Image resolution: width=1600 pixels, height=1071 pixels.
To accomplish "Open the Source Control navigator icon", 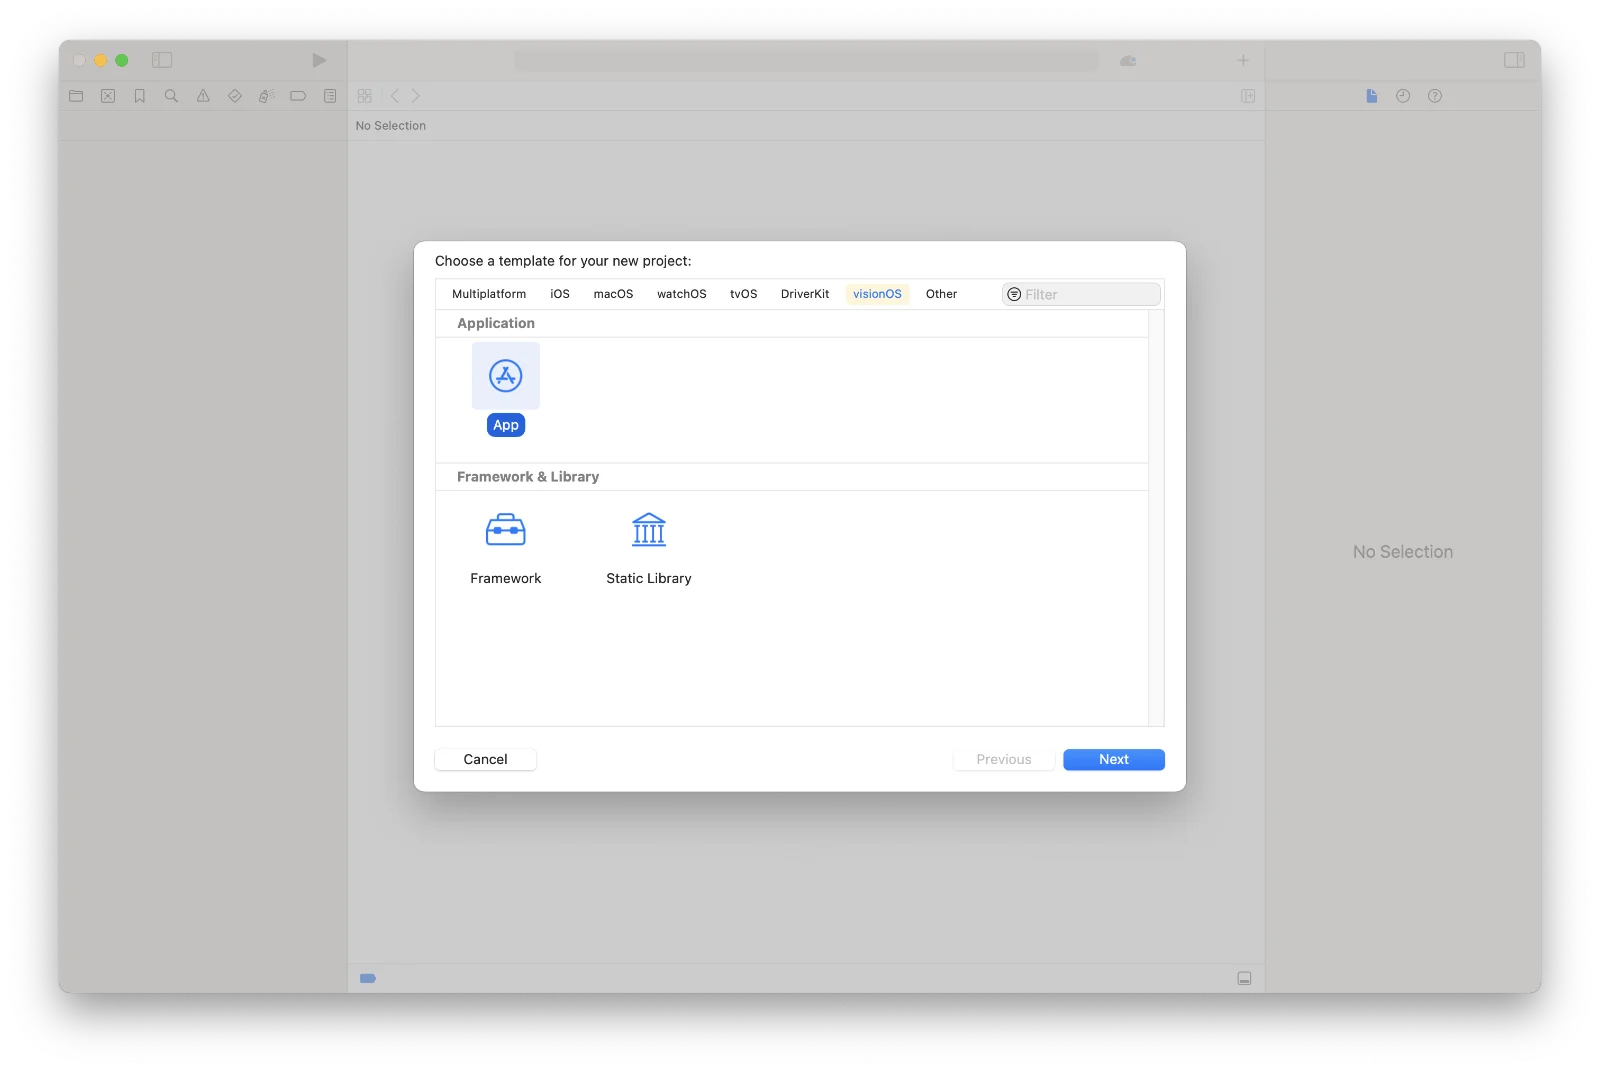I will (x=108, y=96).
